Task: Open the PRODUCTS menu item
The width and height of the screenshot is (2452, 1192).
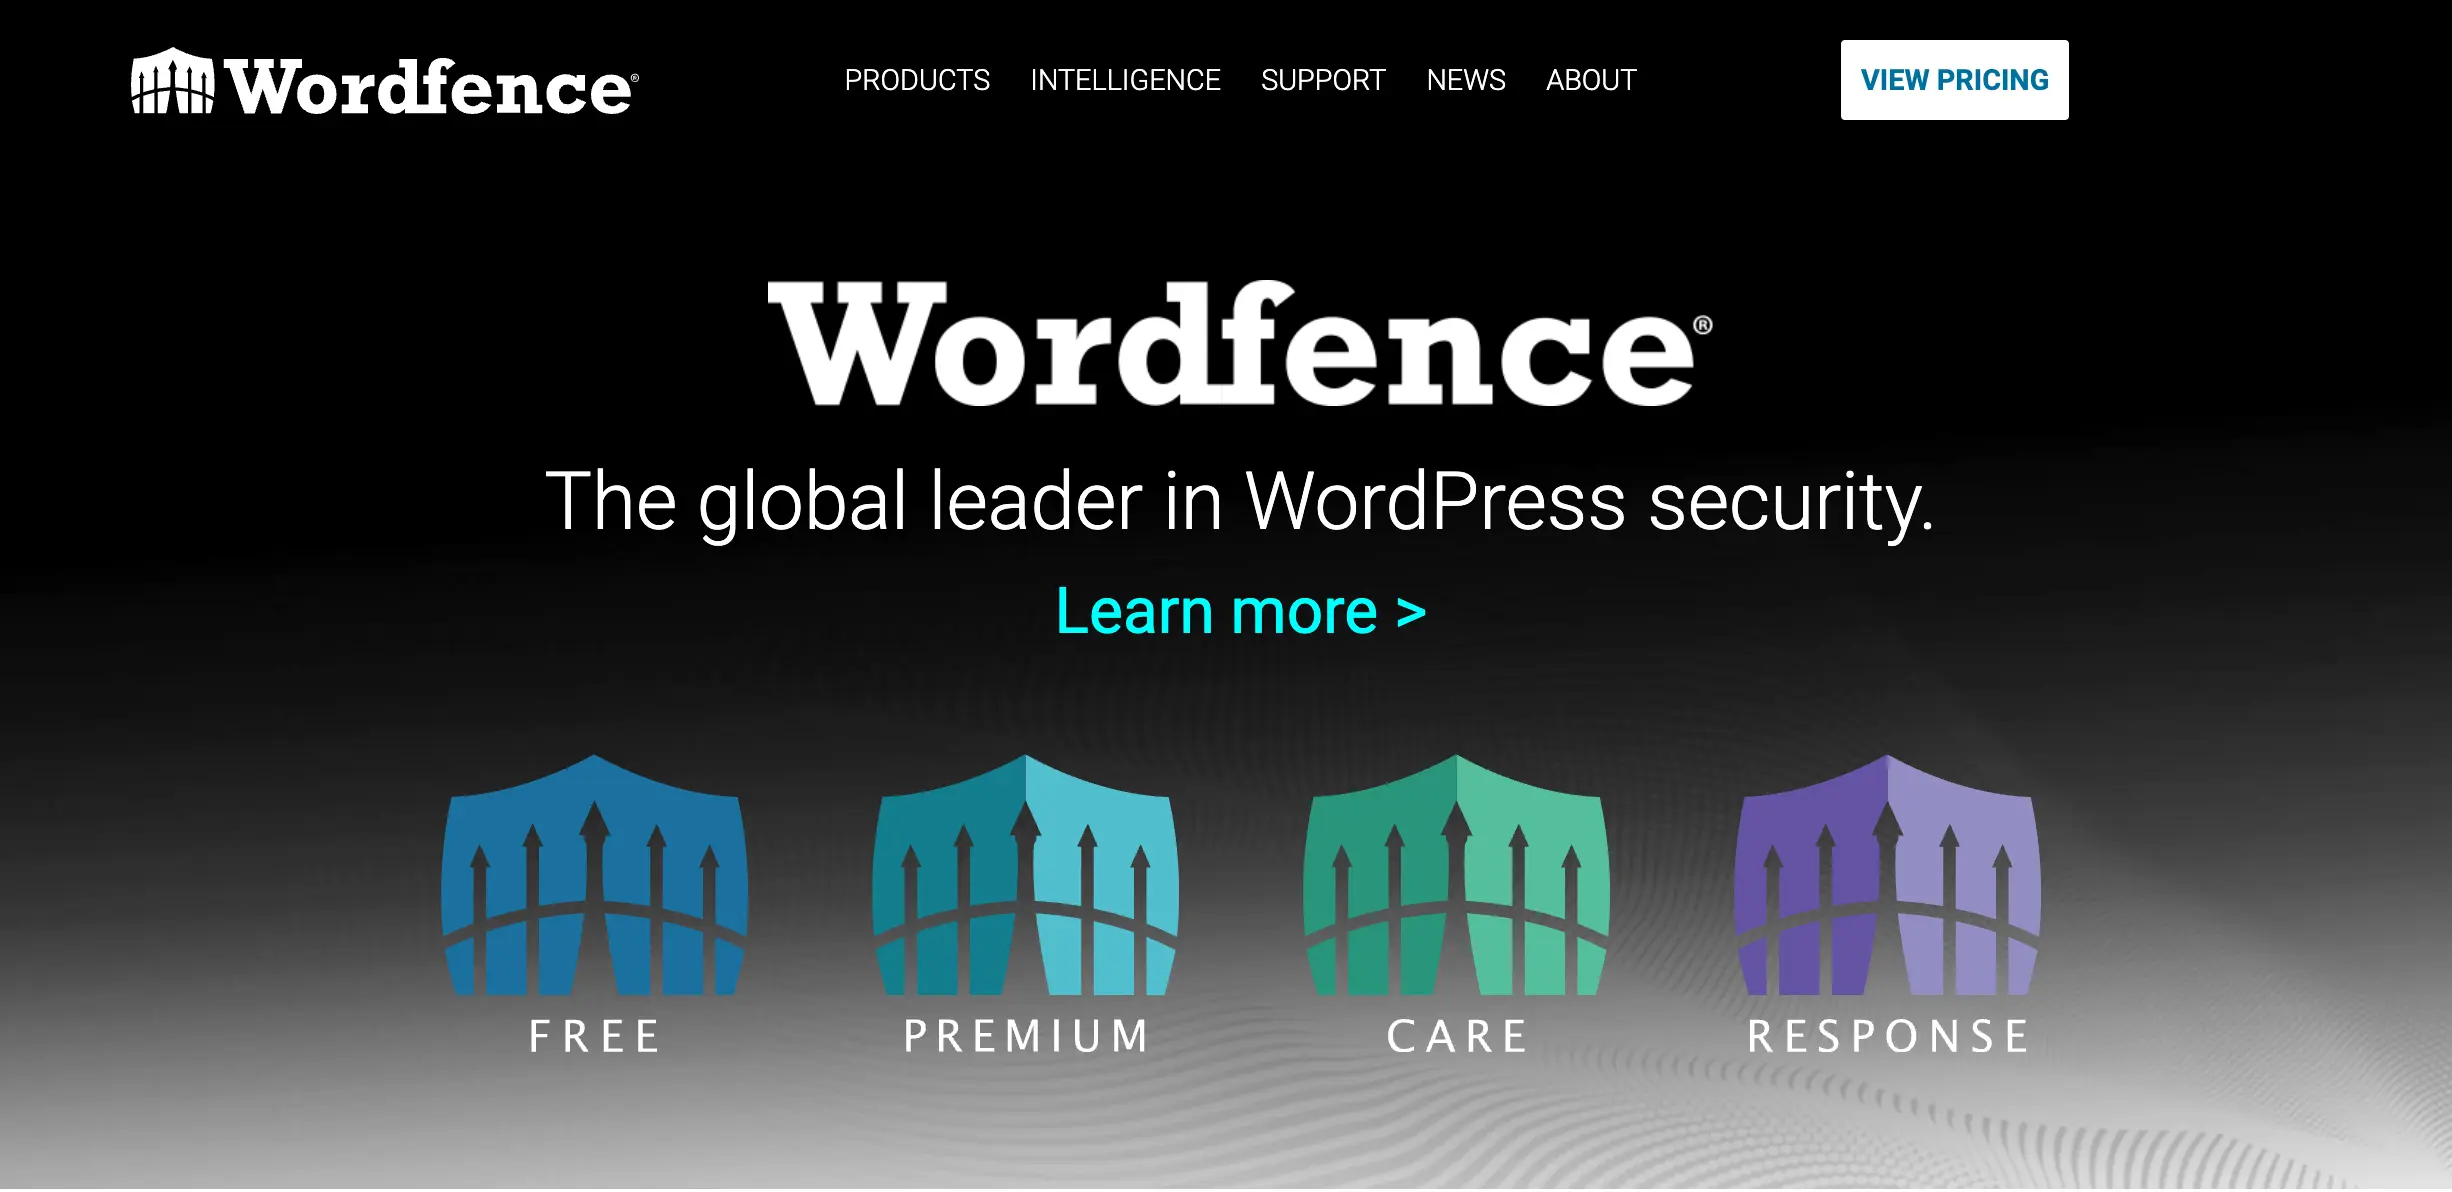Action: (915, 80)
